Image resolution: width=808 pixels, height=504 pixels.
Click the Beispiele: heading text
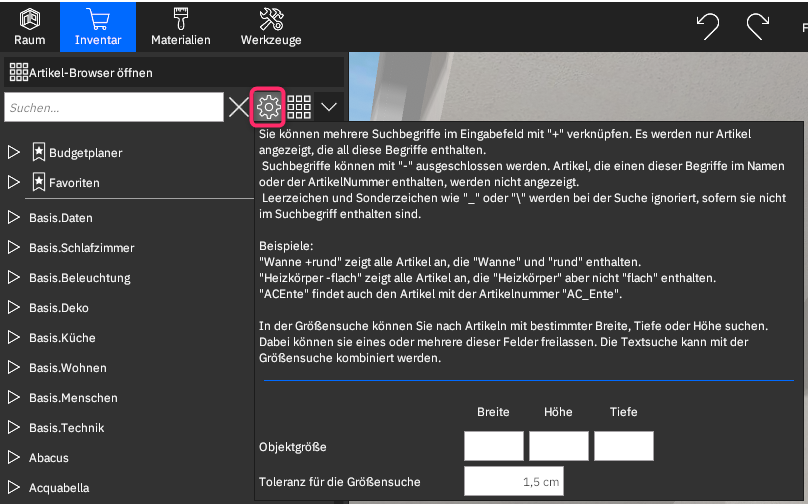286,246
